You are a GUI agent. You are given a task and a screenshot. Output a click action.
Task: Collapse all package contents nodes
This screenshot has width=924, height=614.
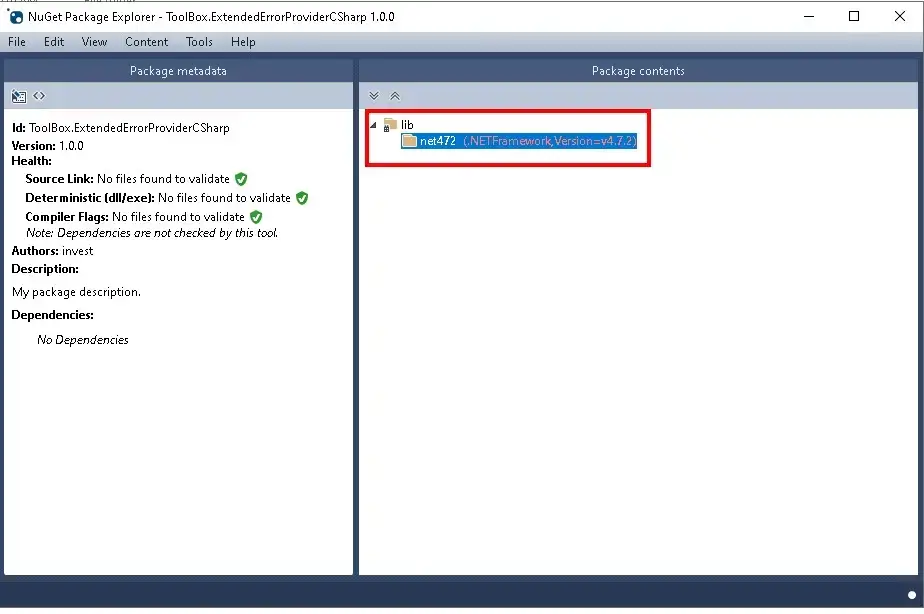pos(395,95)
